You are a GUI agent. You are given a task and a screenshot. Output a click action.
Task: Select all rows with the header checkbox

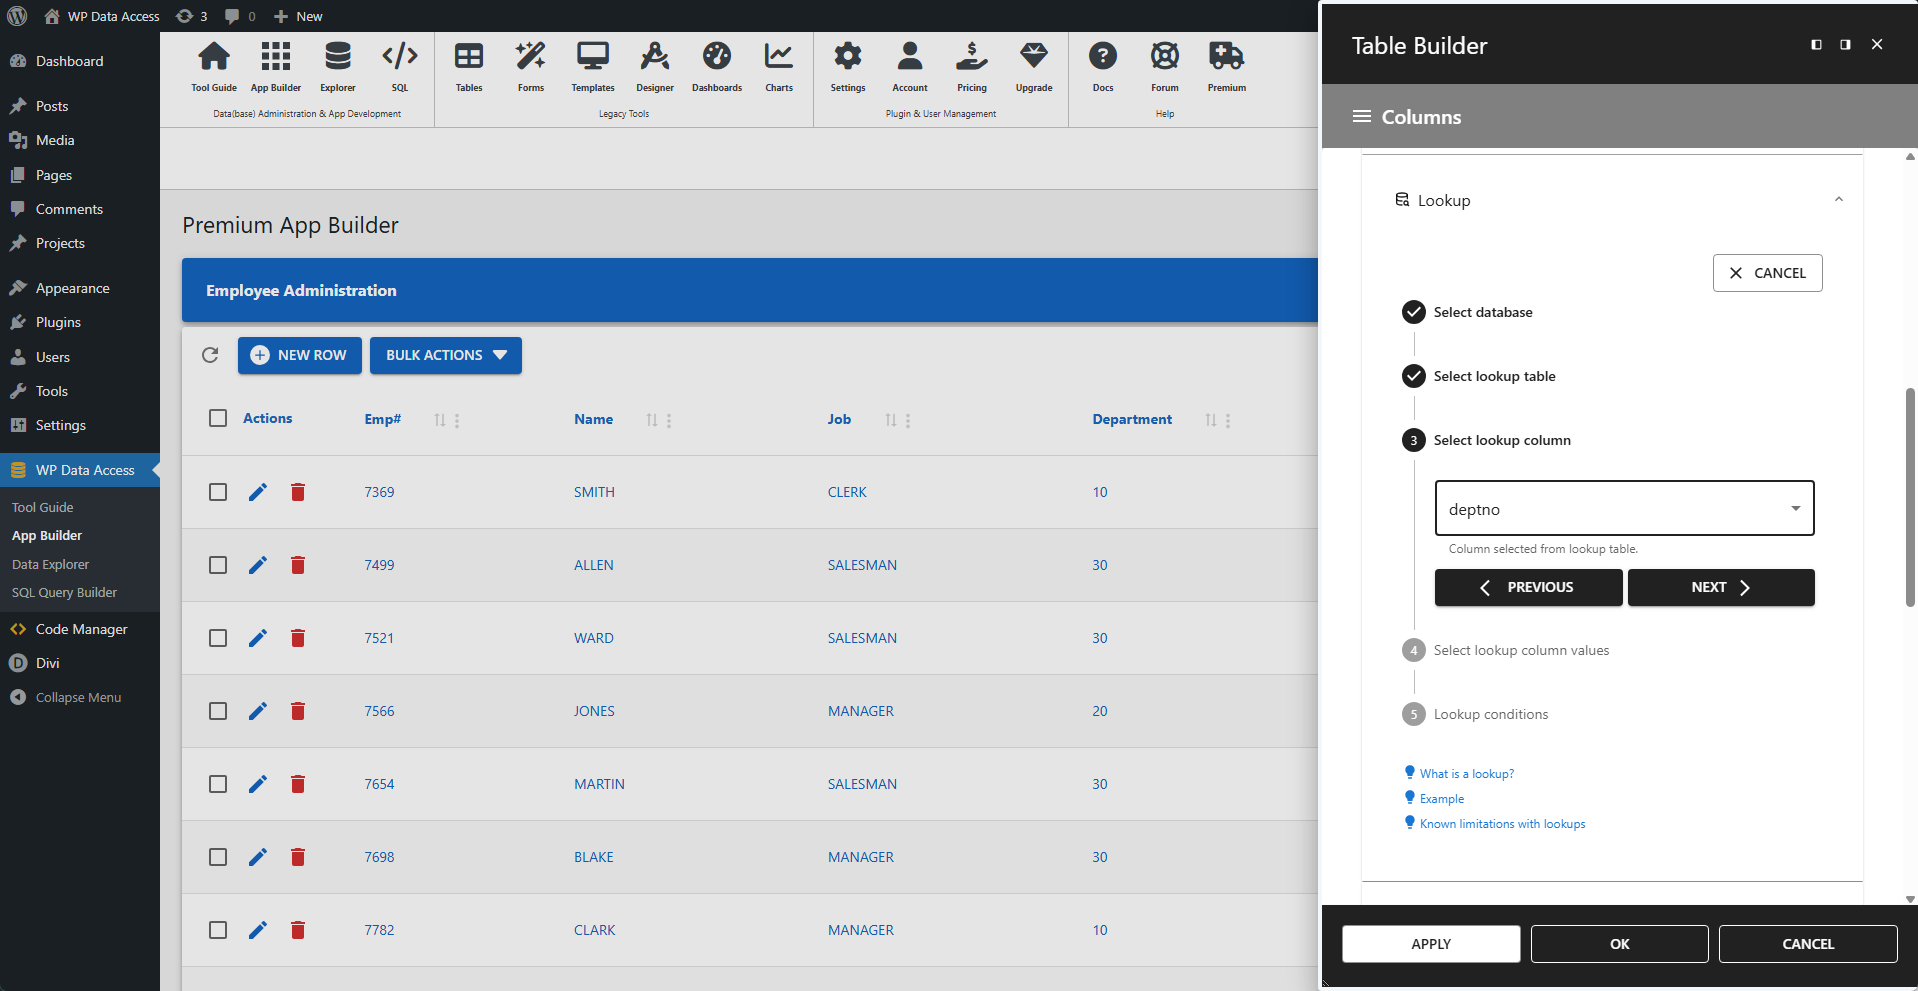pos(217,418)
